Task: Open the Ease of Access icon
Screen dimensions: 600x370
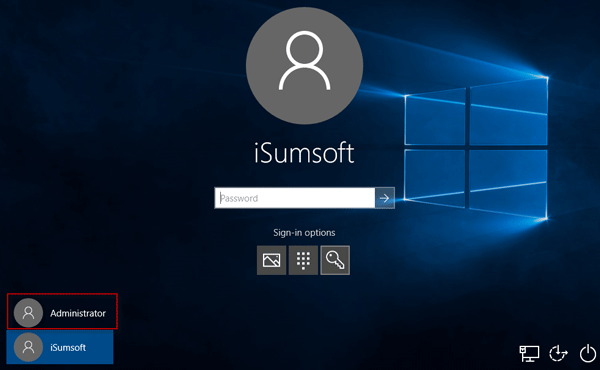Action: pyautogui.click(x=558, y=353)
